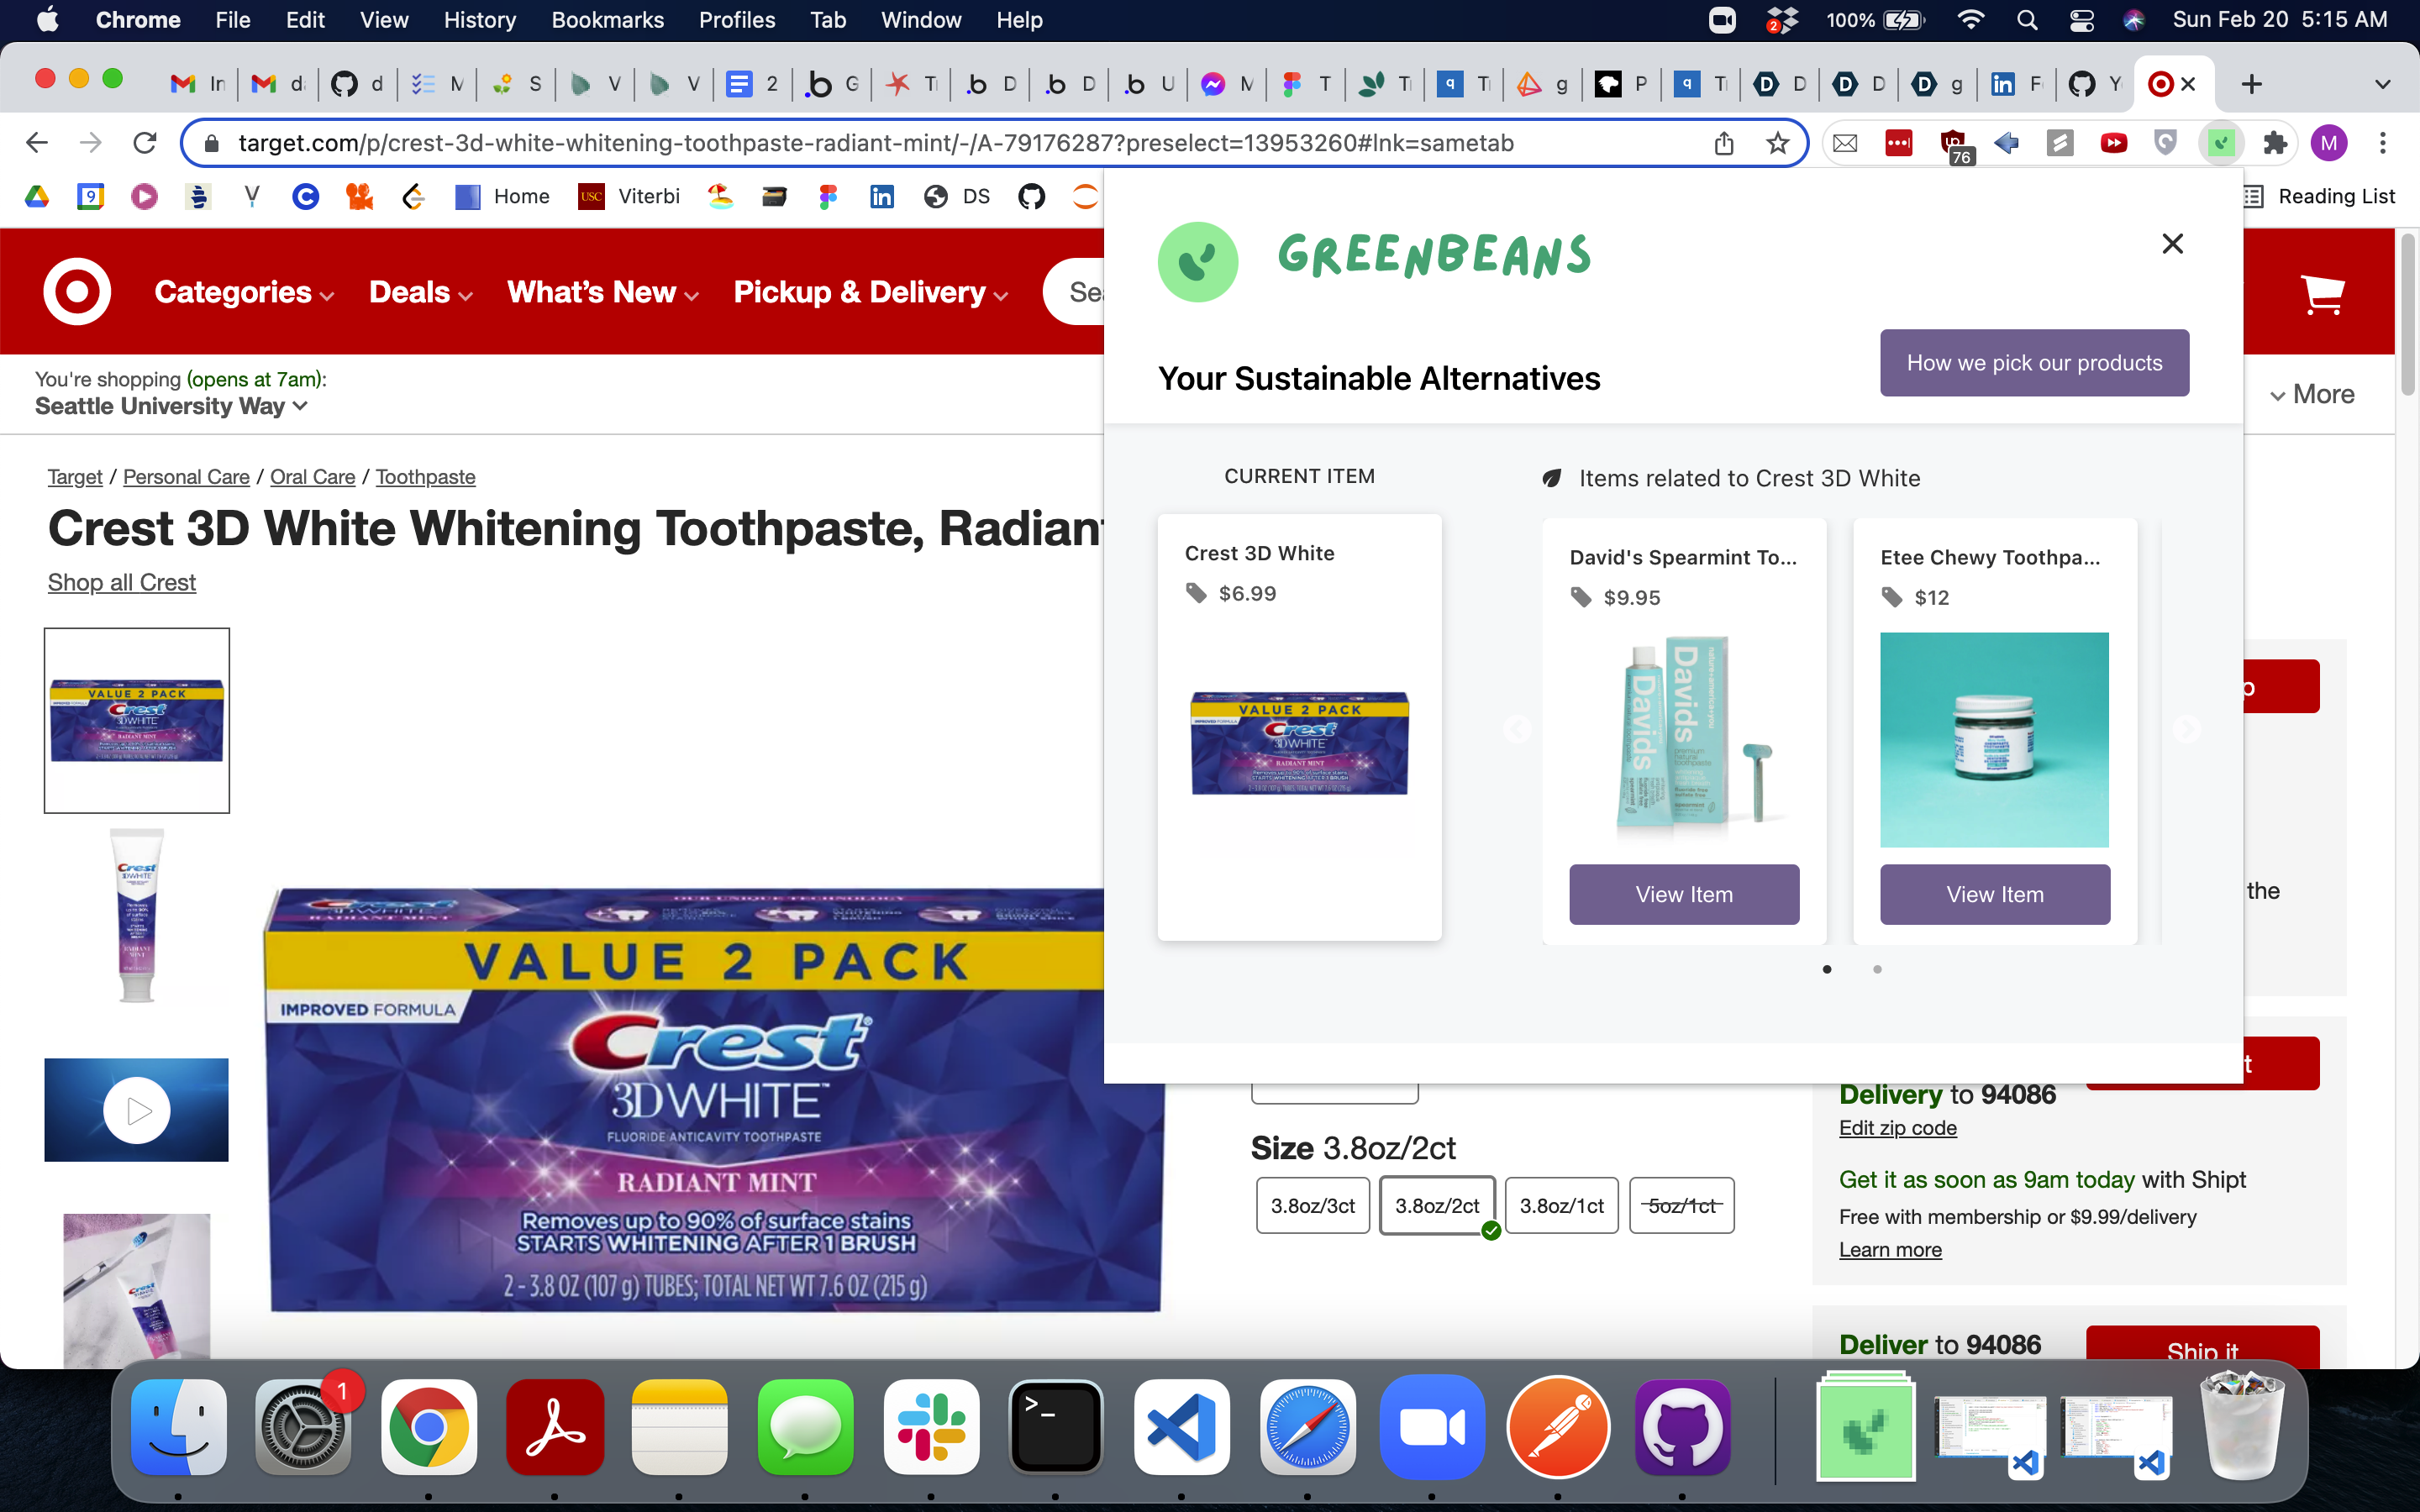2420x1512 pixels.
Task: Open the History menu in menu bar
Action: (479, 20)
